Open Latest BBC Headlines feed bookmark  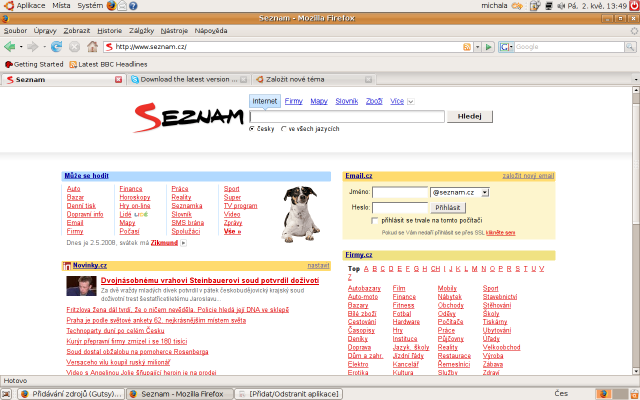(108, 64)
